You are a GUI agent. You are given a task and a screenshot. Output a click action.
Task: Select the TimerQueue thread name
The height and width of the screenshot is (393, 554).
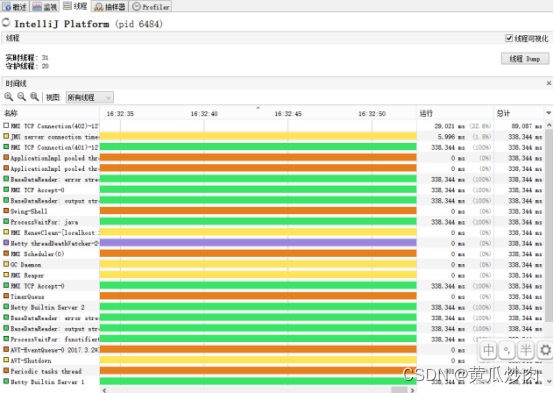coord(27,297)
